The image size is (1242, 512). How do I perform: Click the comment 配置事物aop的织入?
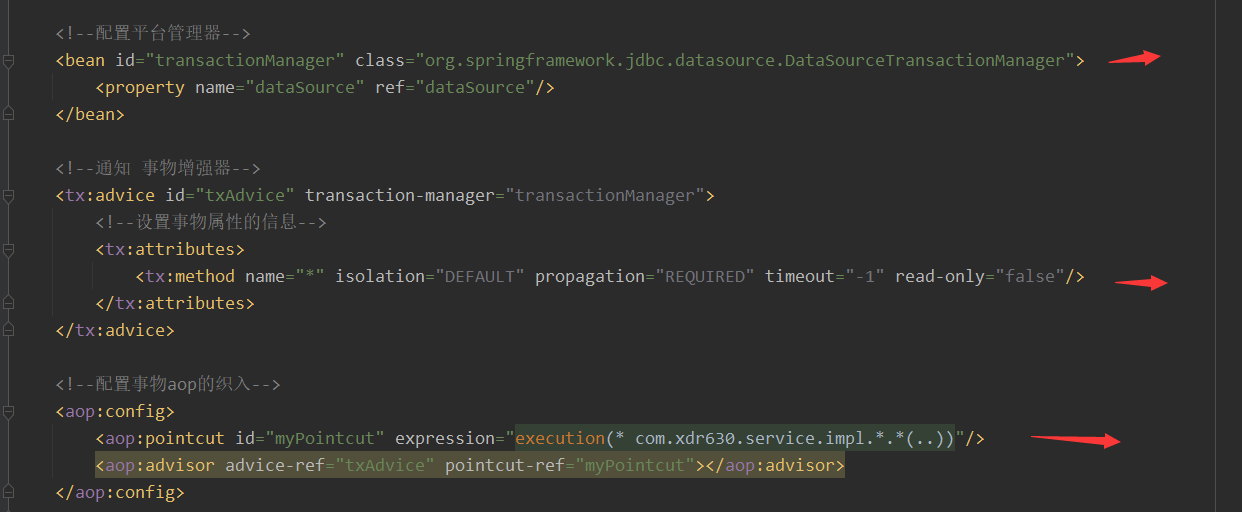tap(168, 385)
